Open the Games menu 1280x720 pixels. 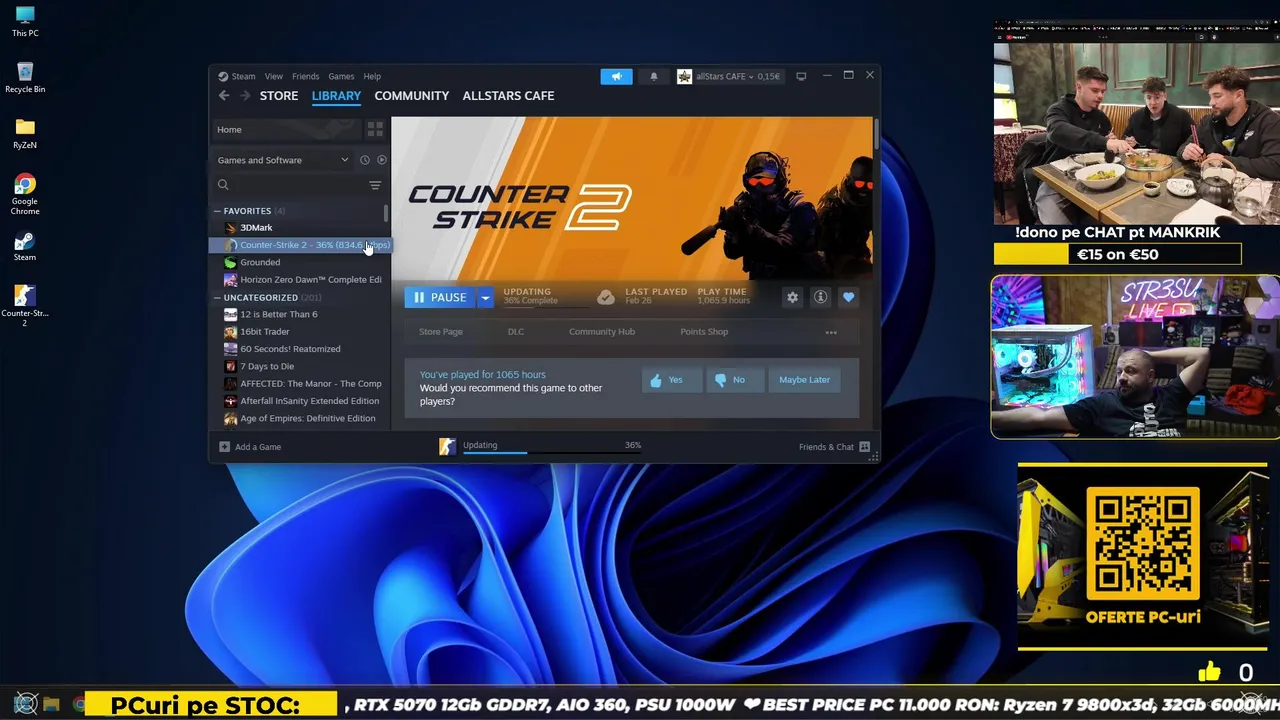click(x=341, y=76)
